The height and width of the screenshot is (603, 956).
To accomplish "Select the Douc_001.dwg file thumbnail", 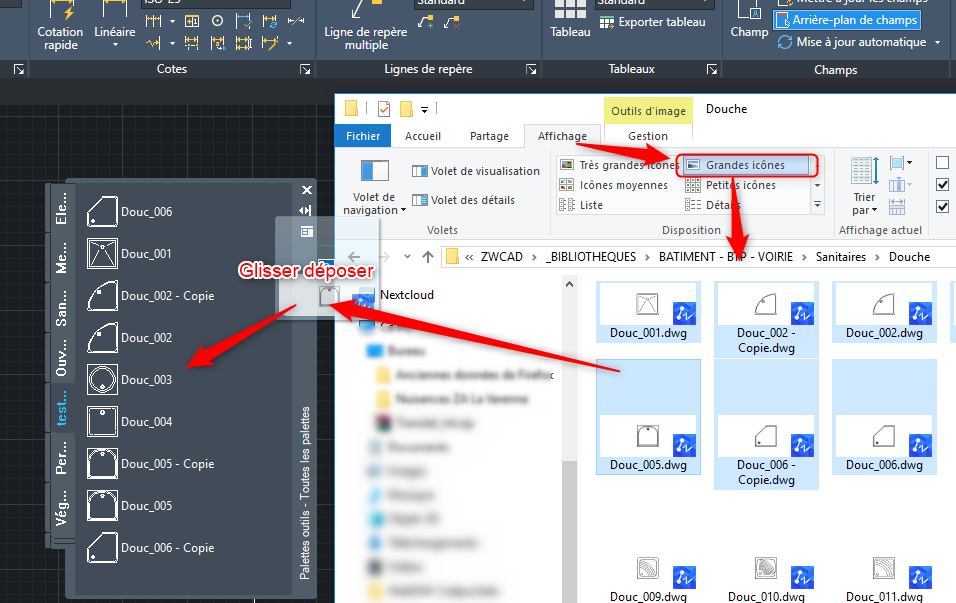I will [647, 312].
